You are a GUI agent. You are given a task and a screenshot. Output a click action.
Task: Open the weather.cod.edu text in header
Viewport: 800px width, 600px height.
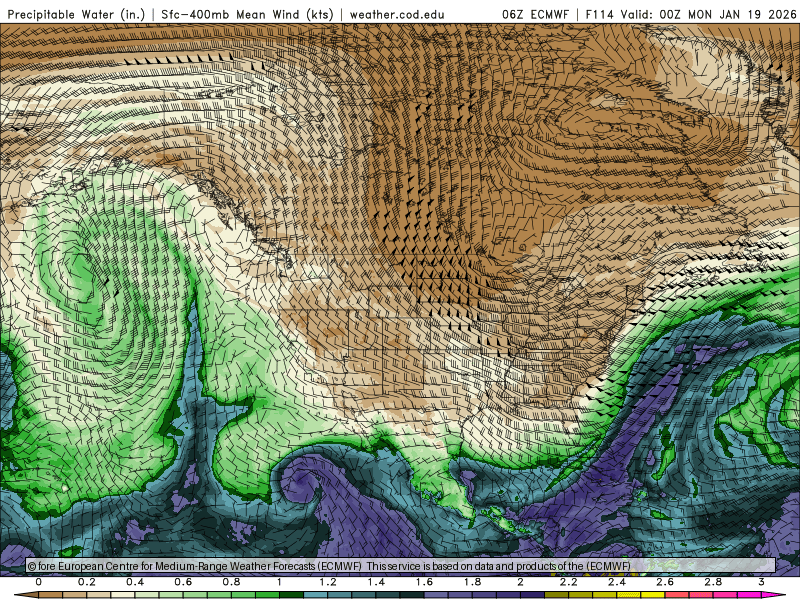(397, 14)
